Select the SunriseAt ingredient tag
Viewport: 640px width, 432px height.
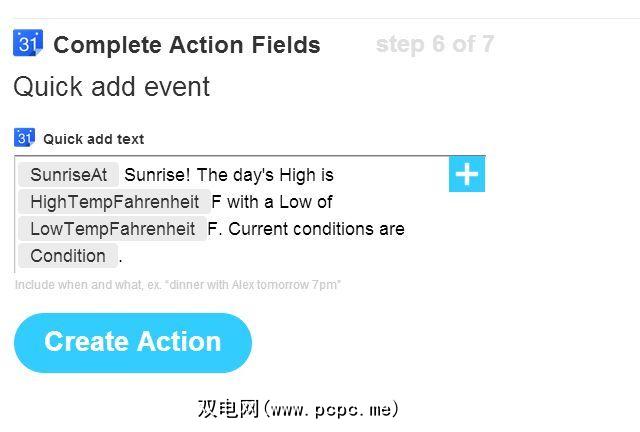tap(68, 175)
